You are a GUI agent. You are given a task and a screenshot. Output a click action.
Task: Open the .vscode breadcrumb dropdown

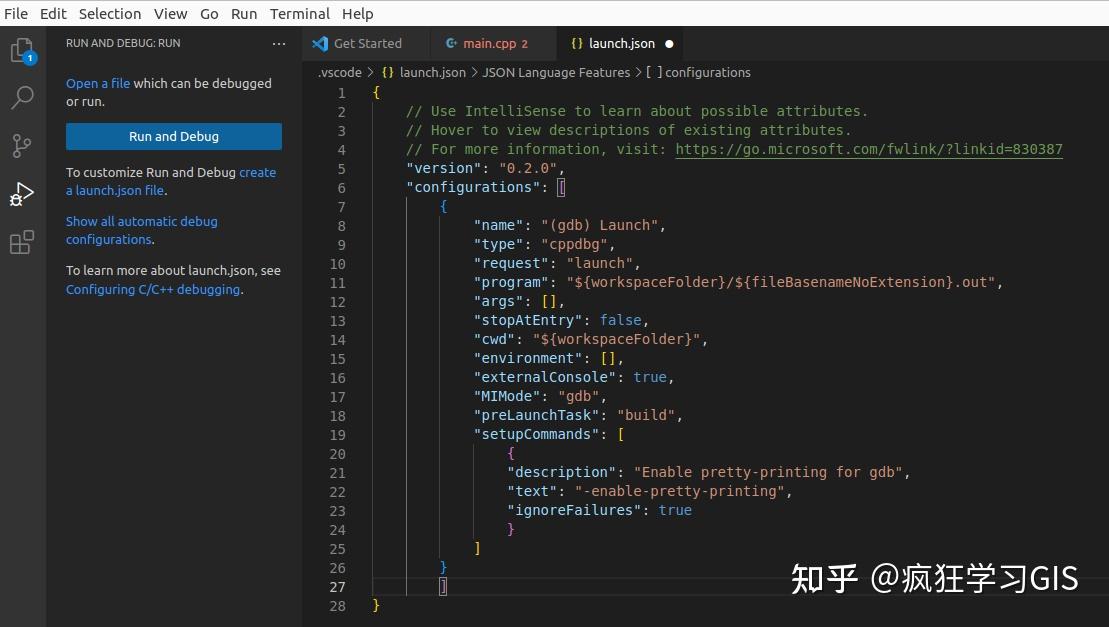[339, 72]
